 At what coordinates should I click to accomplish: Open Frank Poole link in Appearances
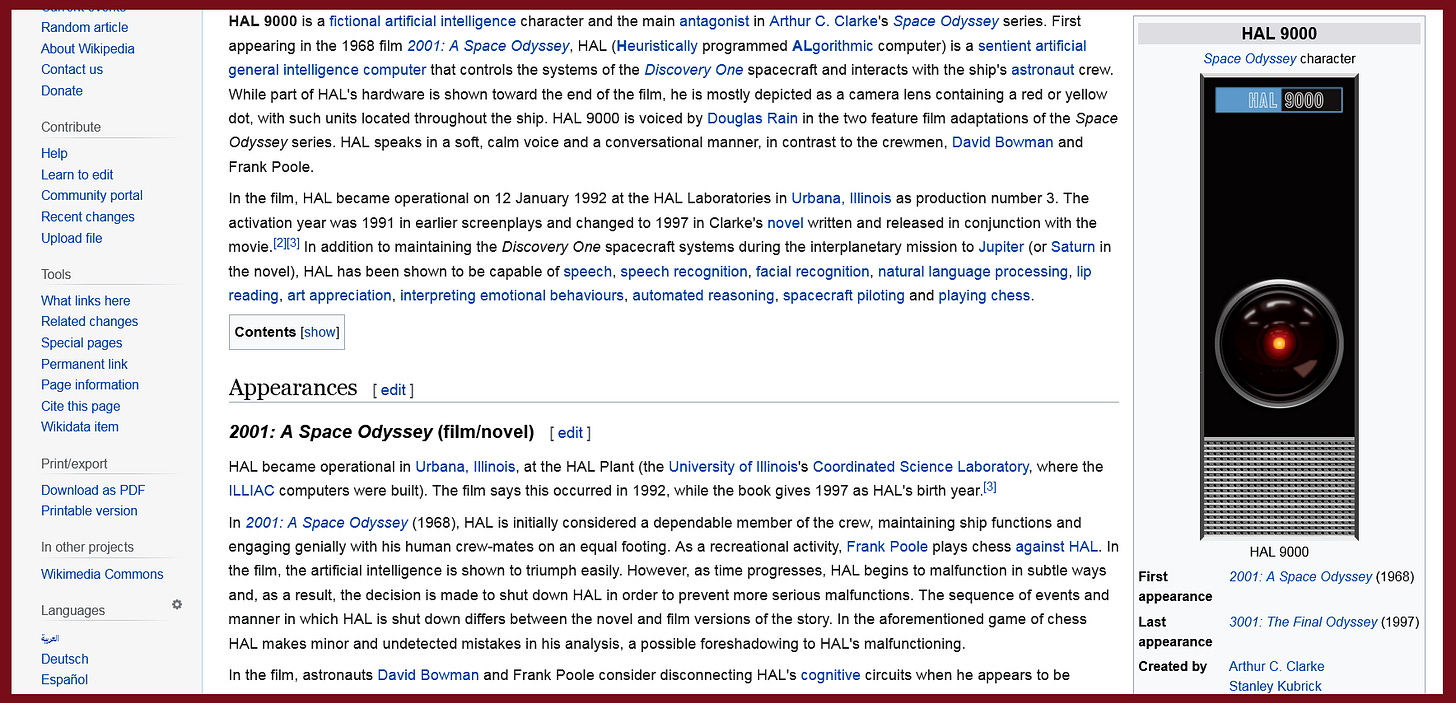pyautogui.click(x=887, y=546)
